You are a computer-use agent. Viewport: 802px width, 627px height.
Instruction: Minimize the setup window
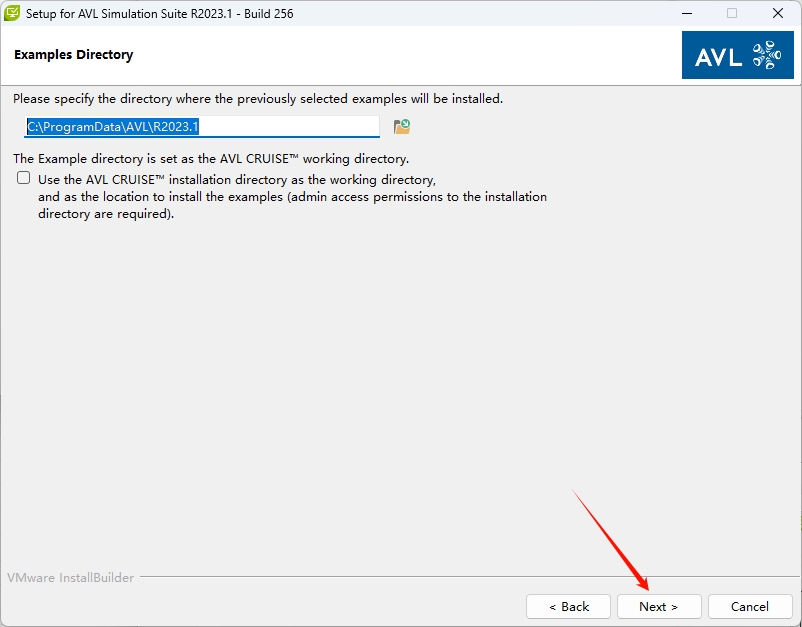coord(686,14)
